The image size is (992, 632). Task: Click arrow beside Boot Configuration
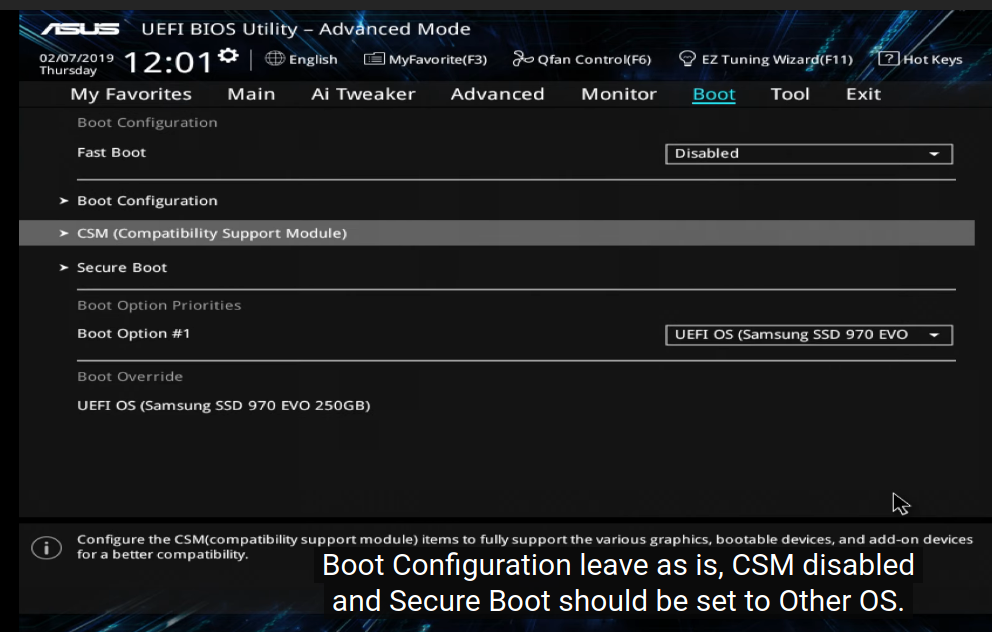[x=63, y=201]
